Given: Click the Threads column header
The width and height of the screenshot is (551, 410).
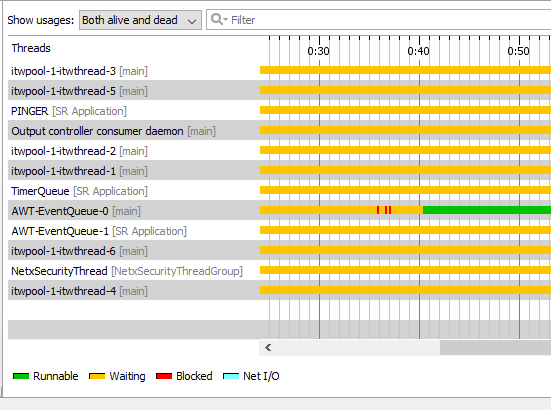Looking at the screenshot, I should (x=31, y=48).
